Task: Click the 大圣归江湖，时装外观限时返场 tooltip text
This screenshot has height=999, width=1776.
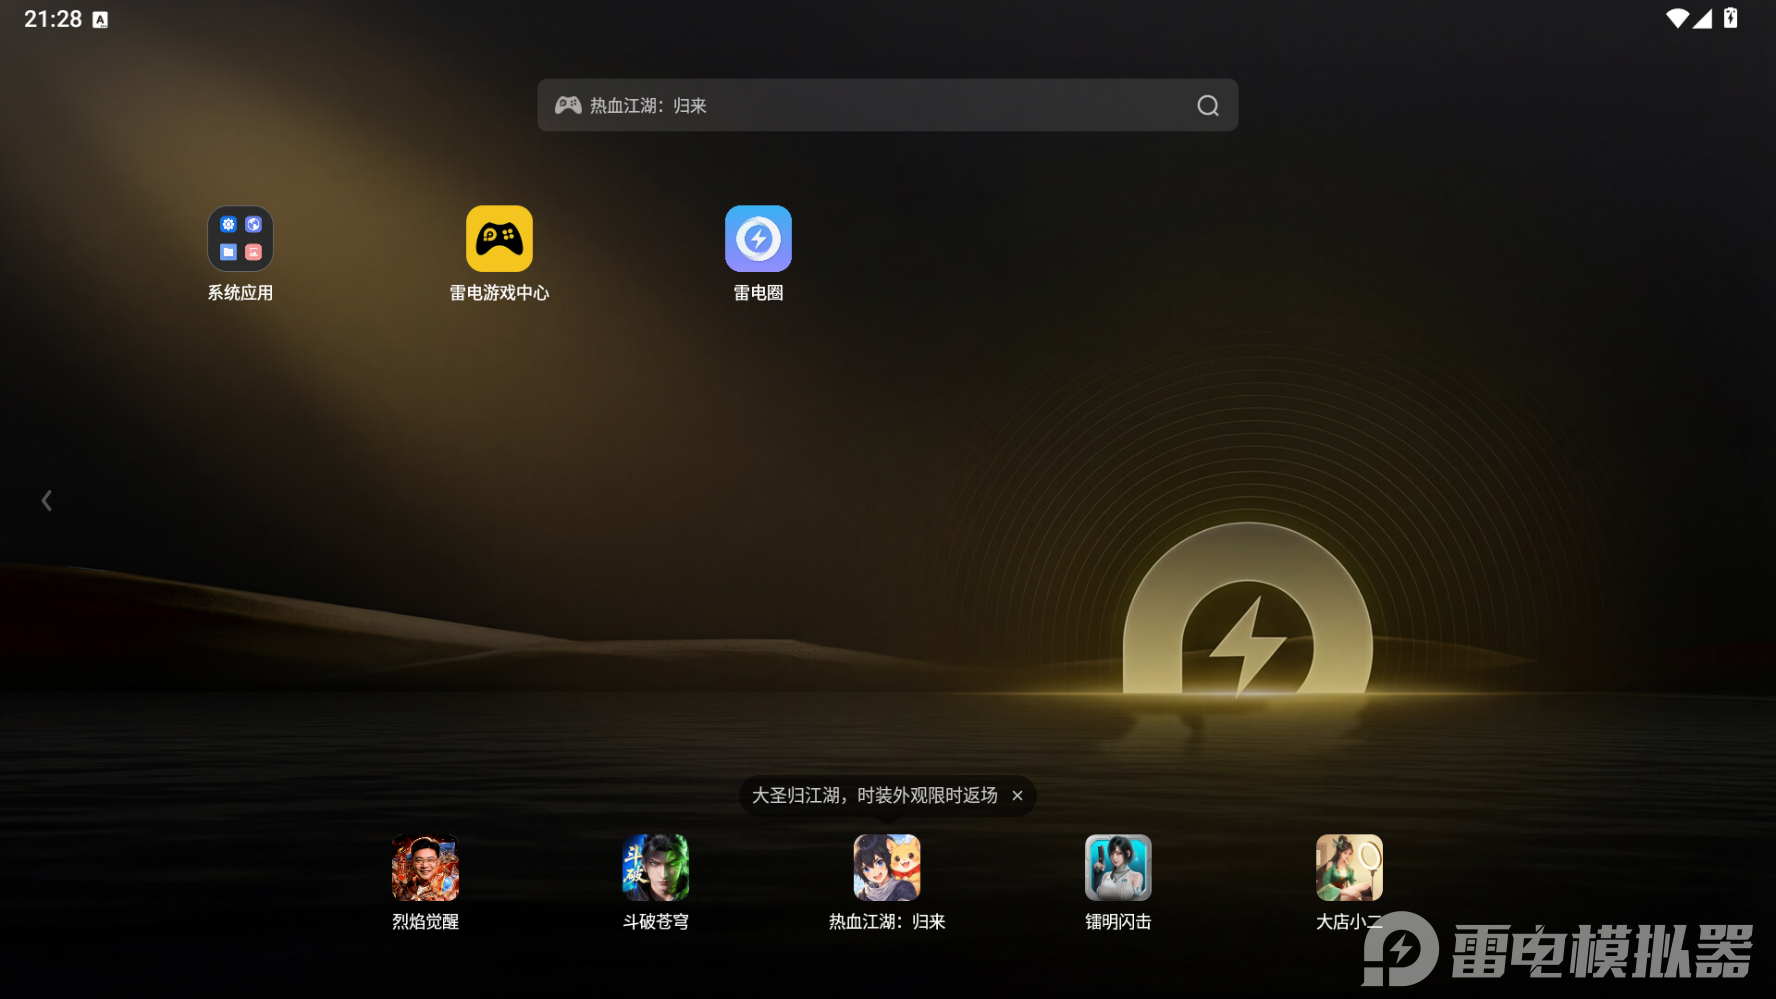Action: point(875,796)
